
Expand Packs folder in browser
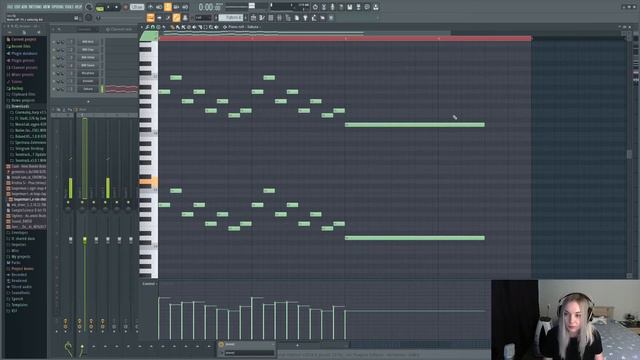[16, 263]
